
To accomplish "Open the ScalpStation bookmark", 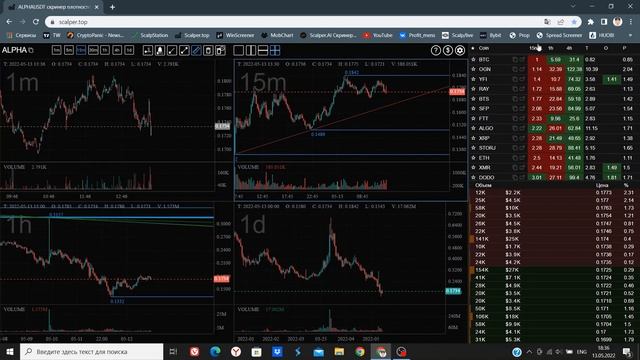I will tap(150, 36).
